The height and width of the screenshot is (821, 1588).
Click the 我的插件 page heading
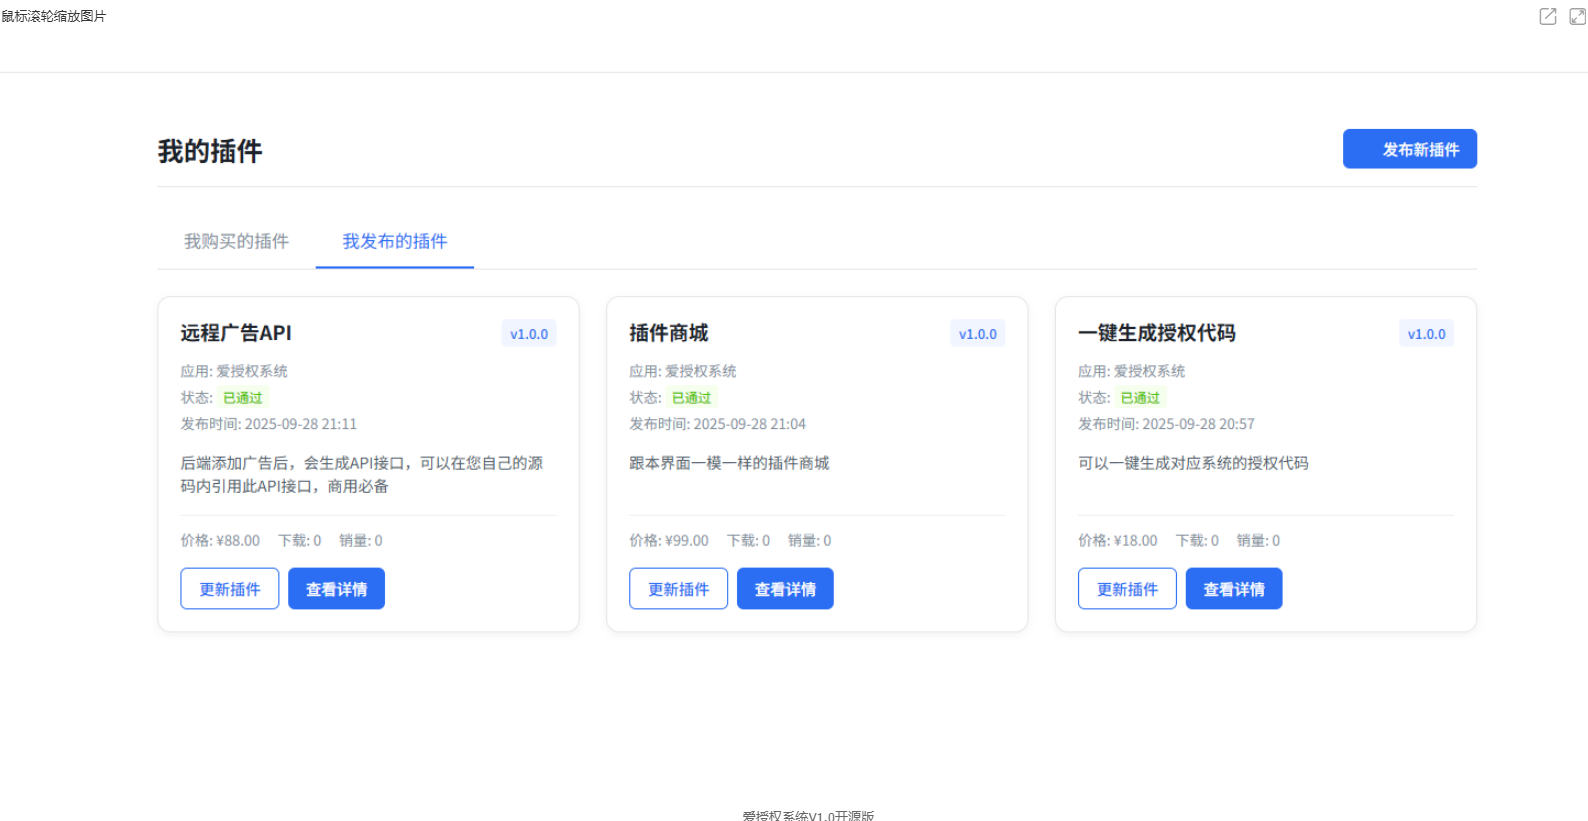coord(210,151)
